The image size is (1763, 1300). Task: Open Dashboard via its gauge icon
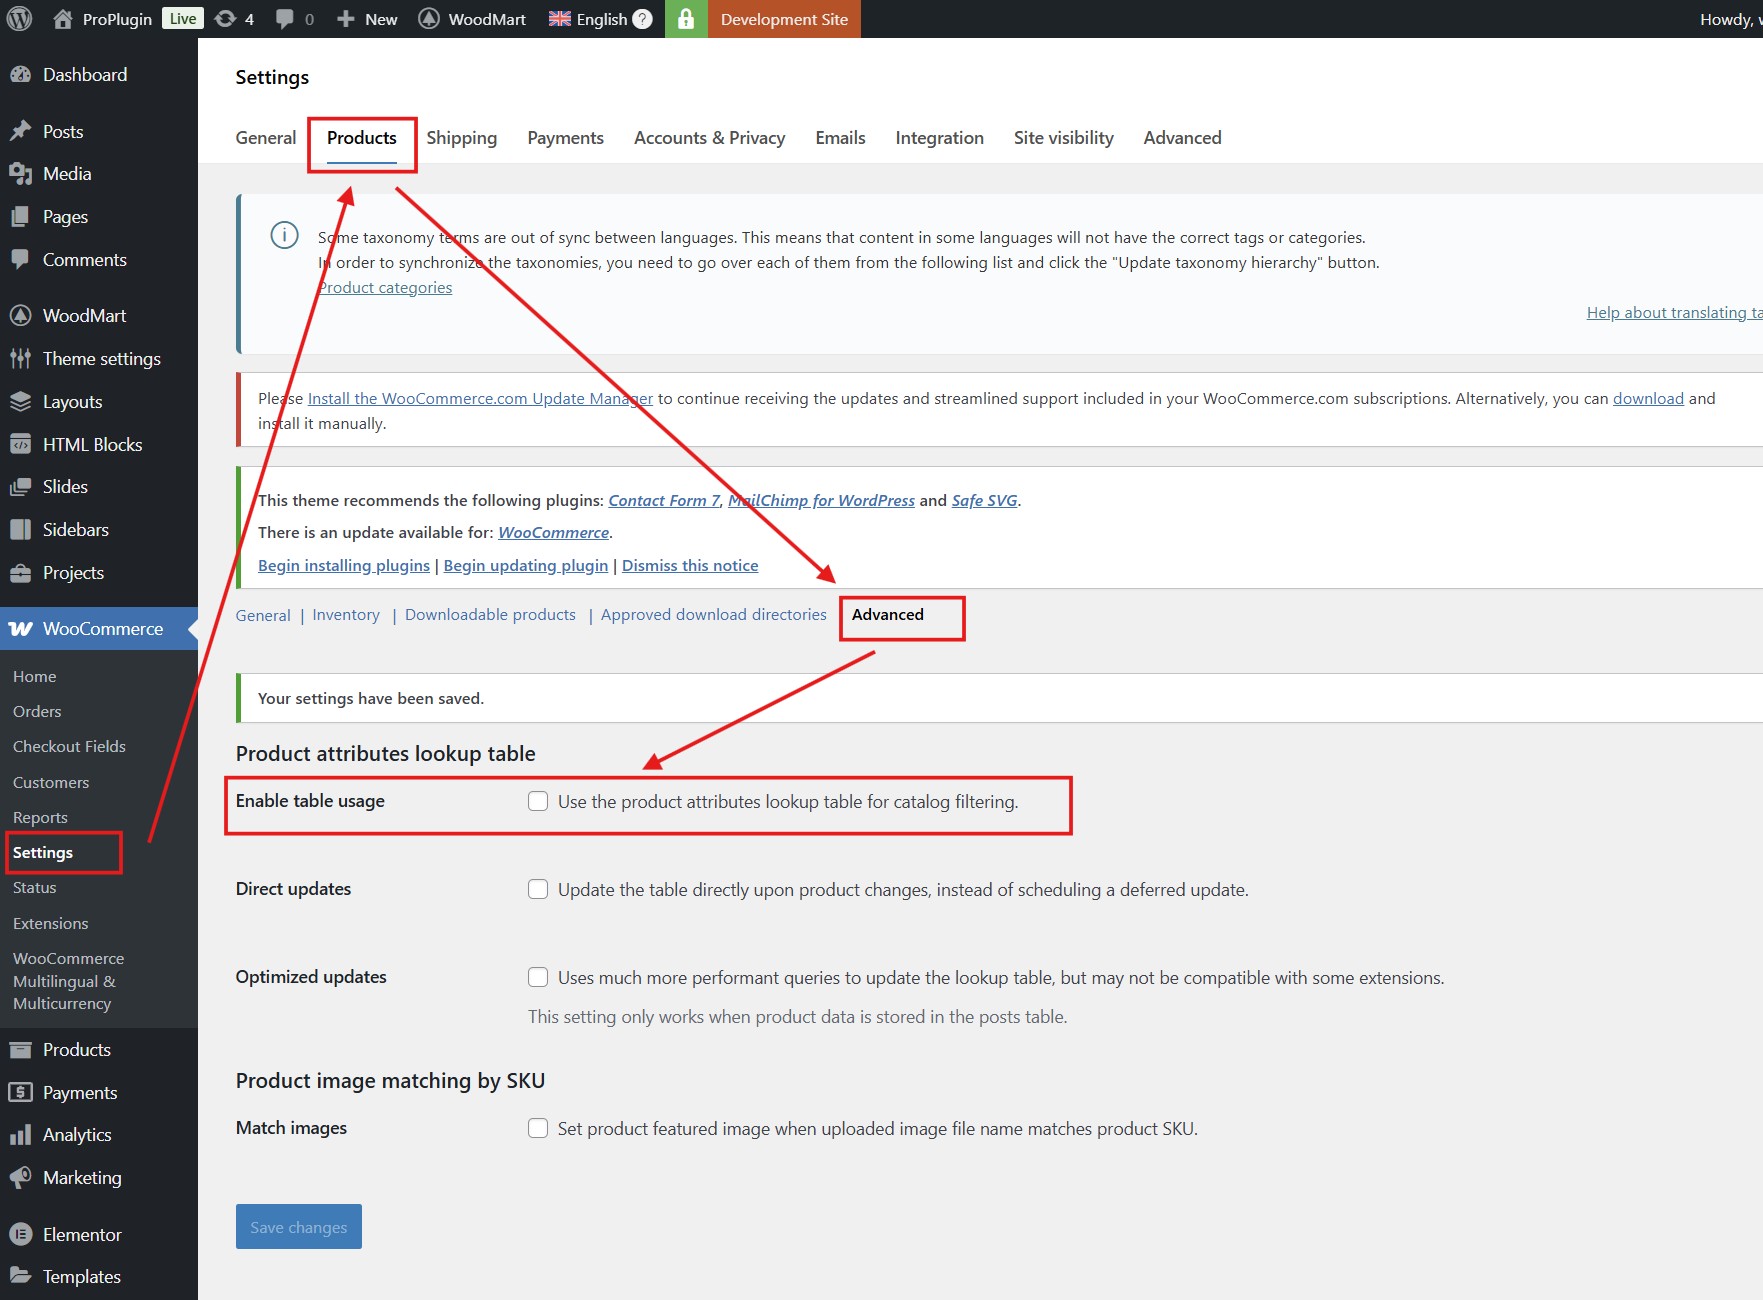click(21, 75)
